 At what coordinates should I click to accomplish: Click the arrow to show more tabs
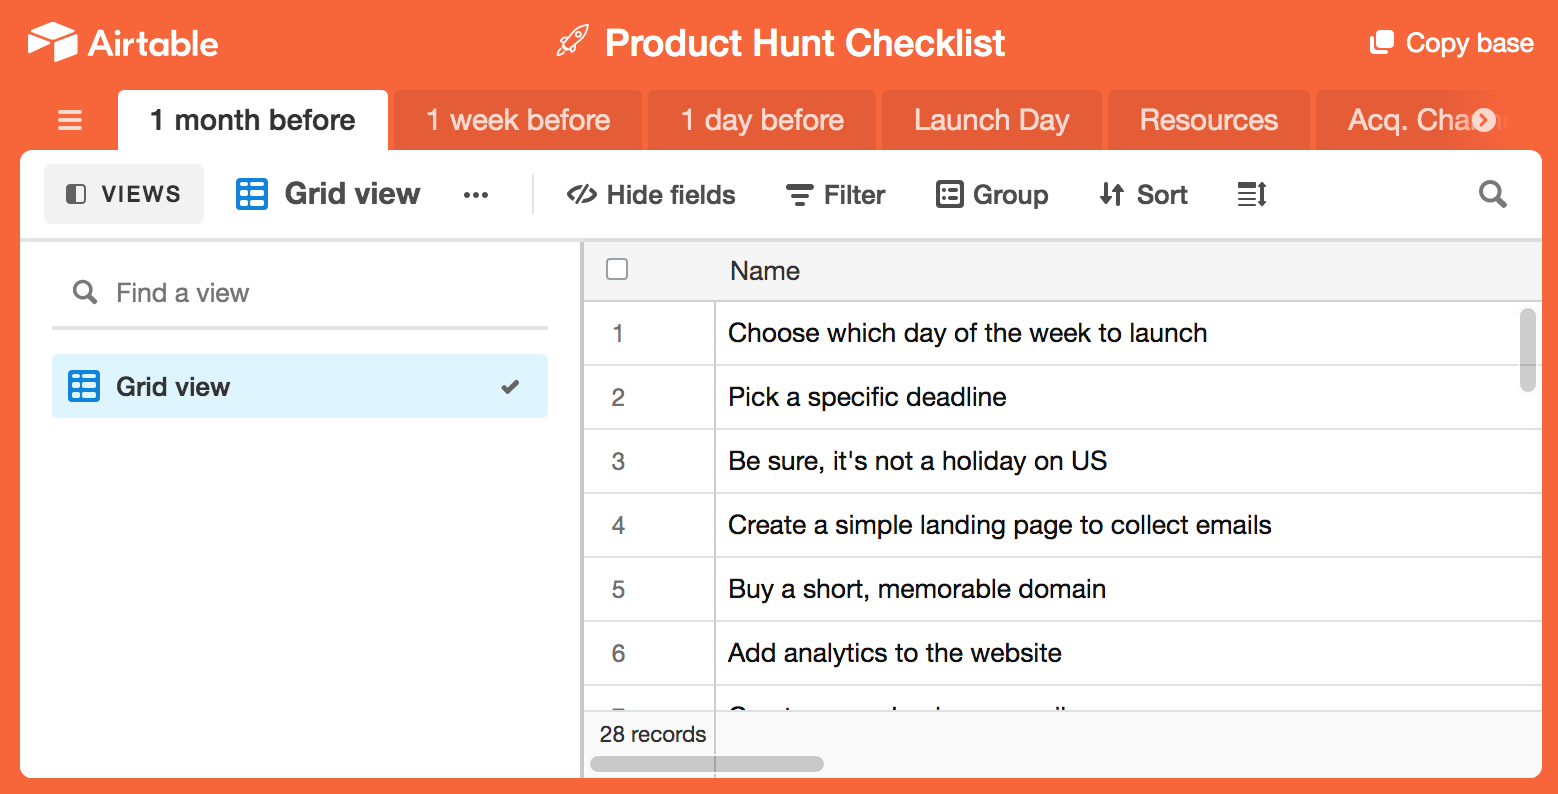1485,120
